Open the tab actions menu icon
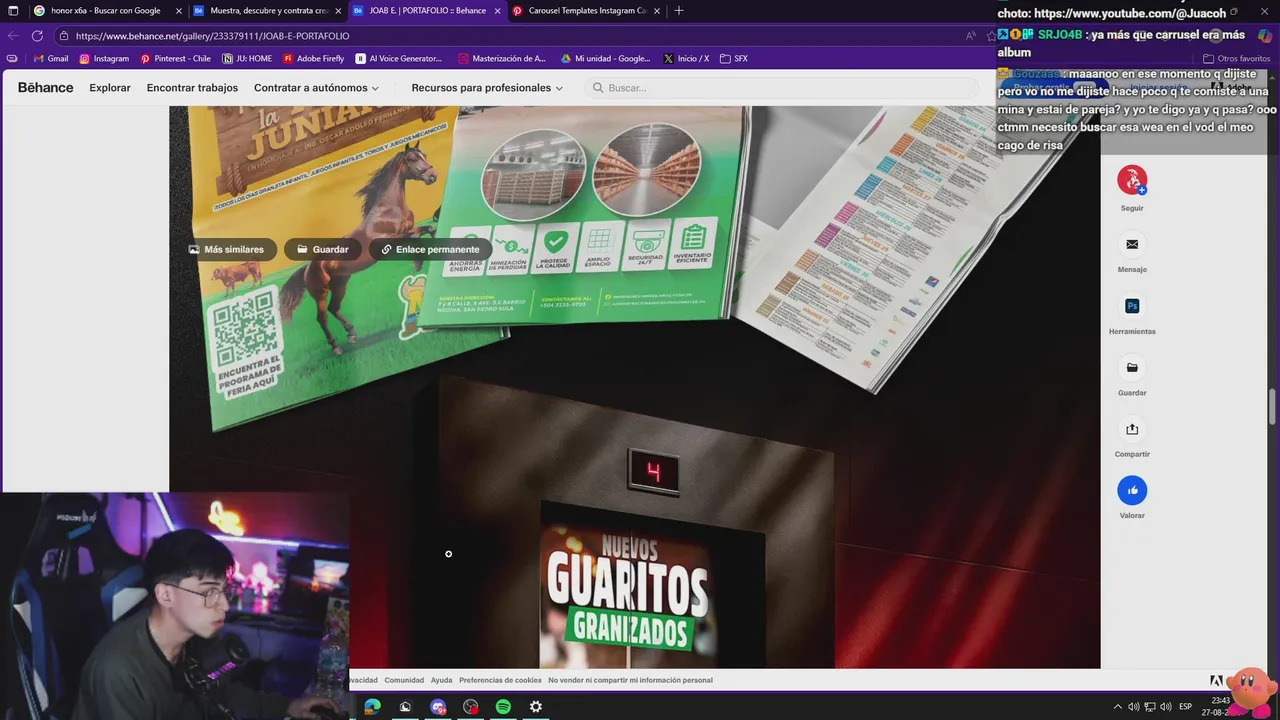 pos(13,11)
